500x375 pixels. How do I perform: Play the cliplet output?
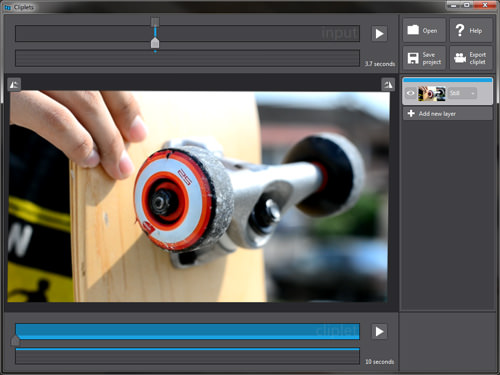point(379,331)
